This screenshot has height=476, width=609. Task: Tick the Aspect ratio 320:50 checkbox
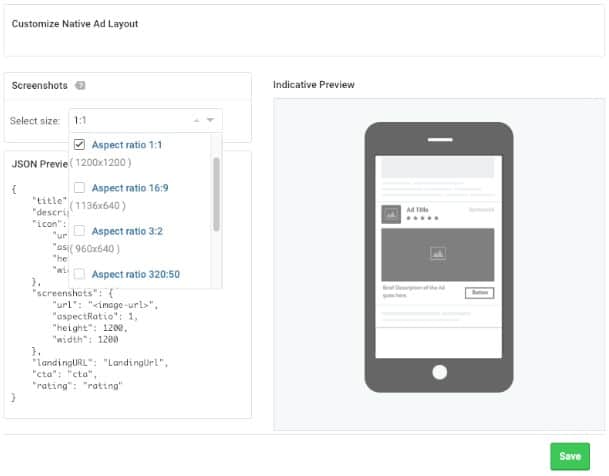click(80, 273)
